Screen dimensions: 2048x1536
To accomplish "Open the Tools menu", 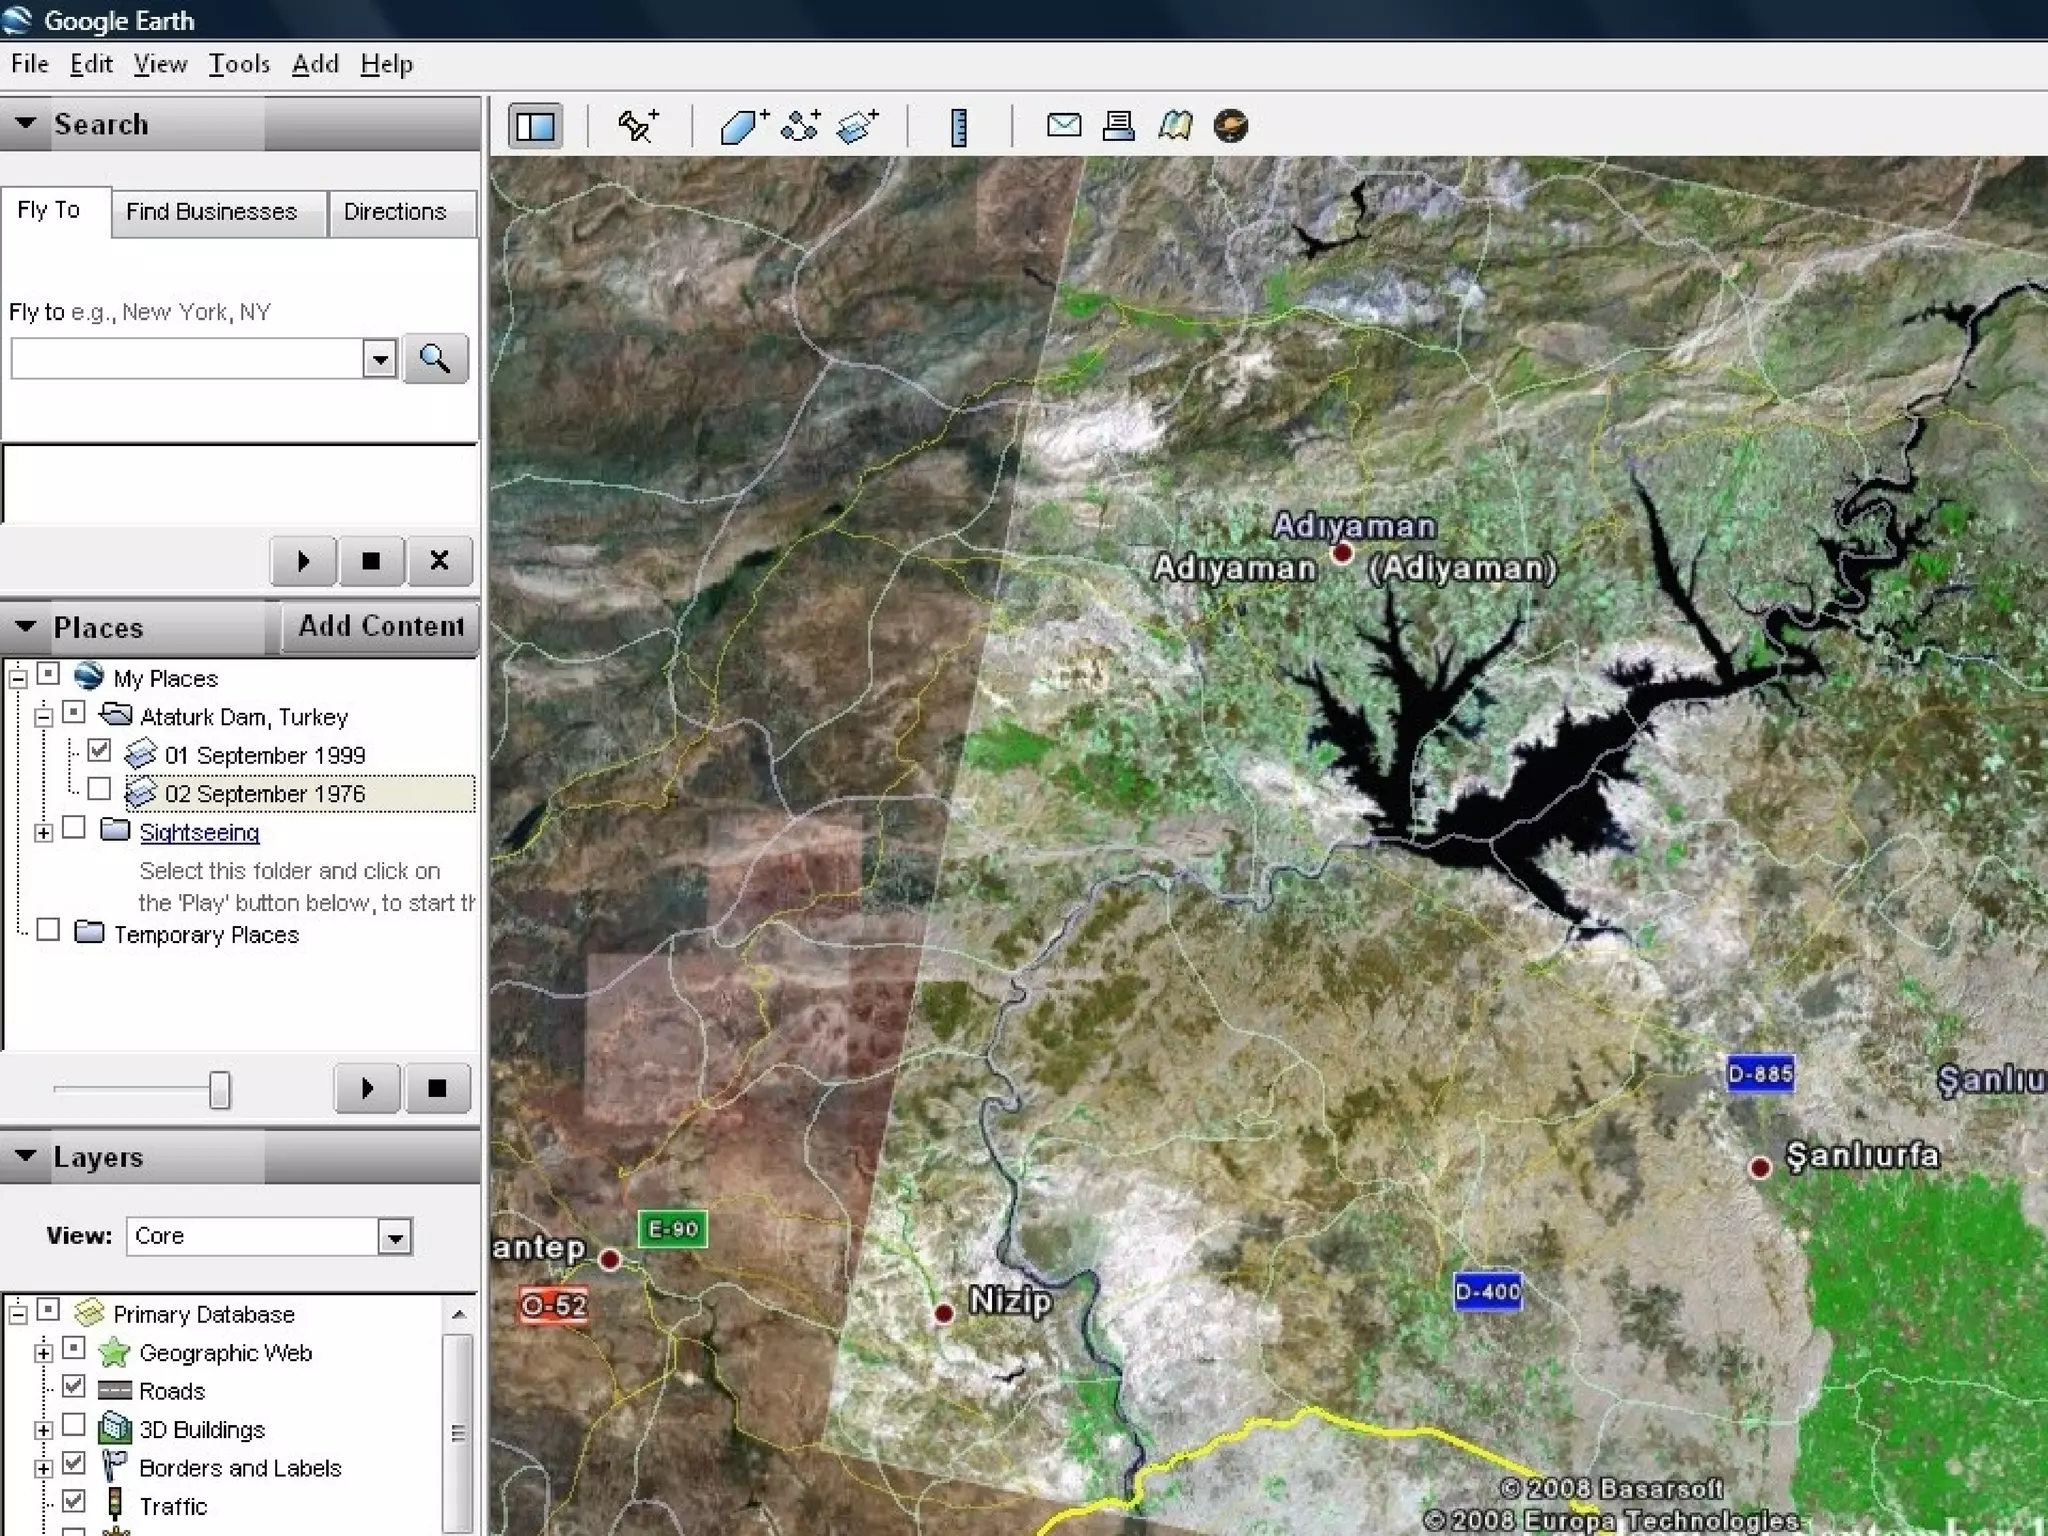I will [239, 64].
